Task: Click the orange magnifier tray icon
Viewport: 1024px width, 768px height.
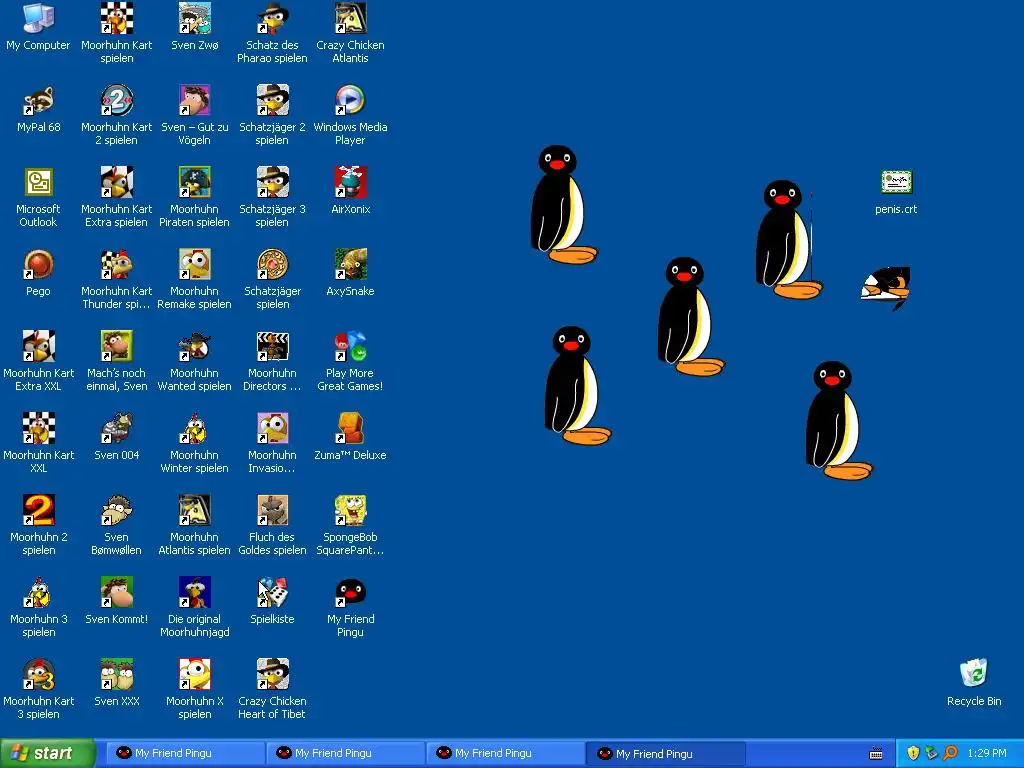Action: tap(950, 753)
